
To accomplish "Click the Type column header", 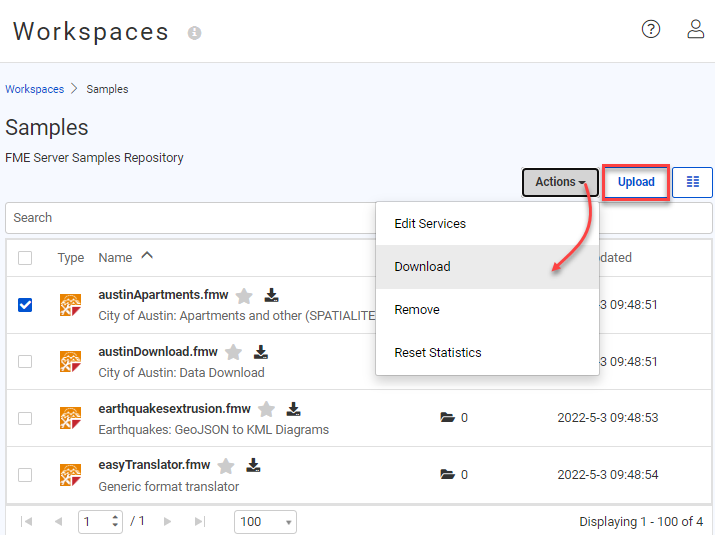I will click(71, 258).
